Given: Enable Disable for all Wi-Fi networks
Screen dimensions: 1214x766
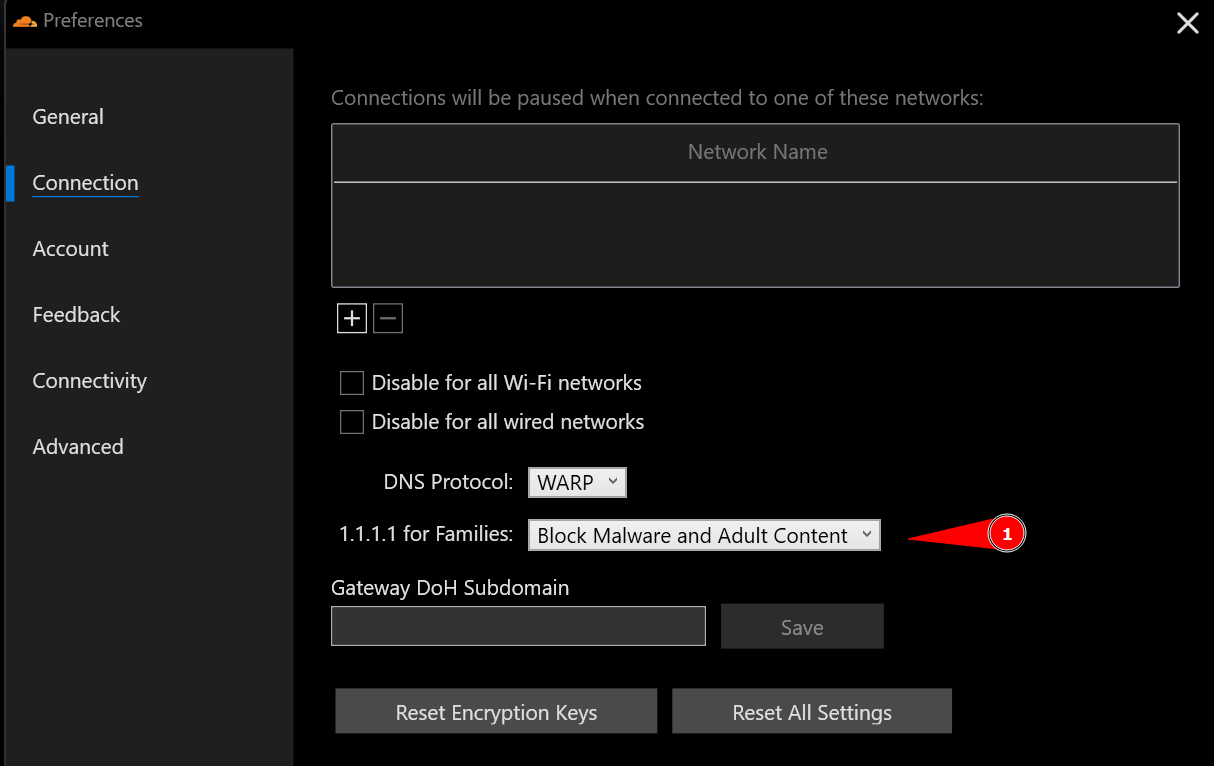Looking at the screenshot, I should click(351, 382).
